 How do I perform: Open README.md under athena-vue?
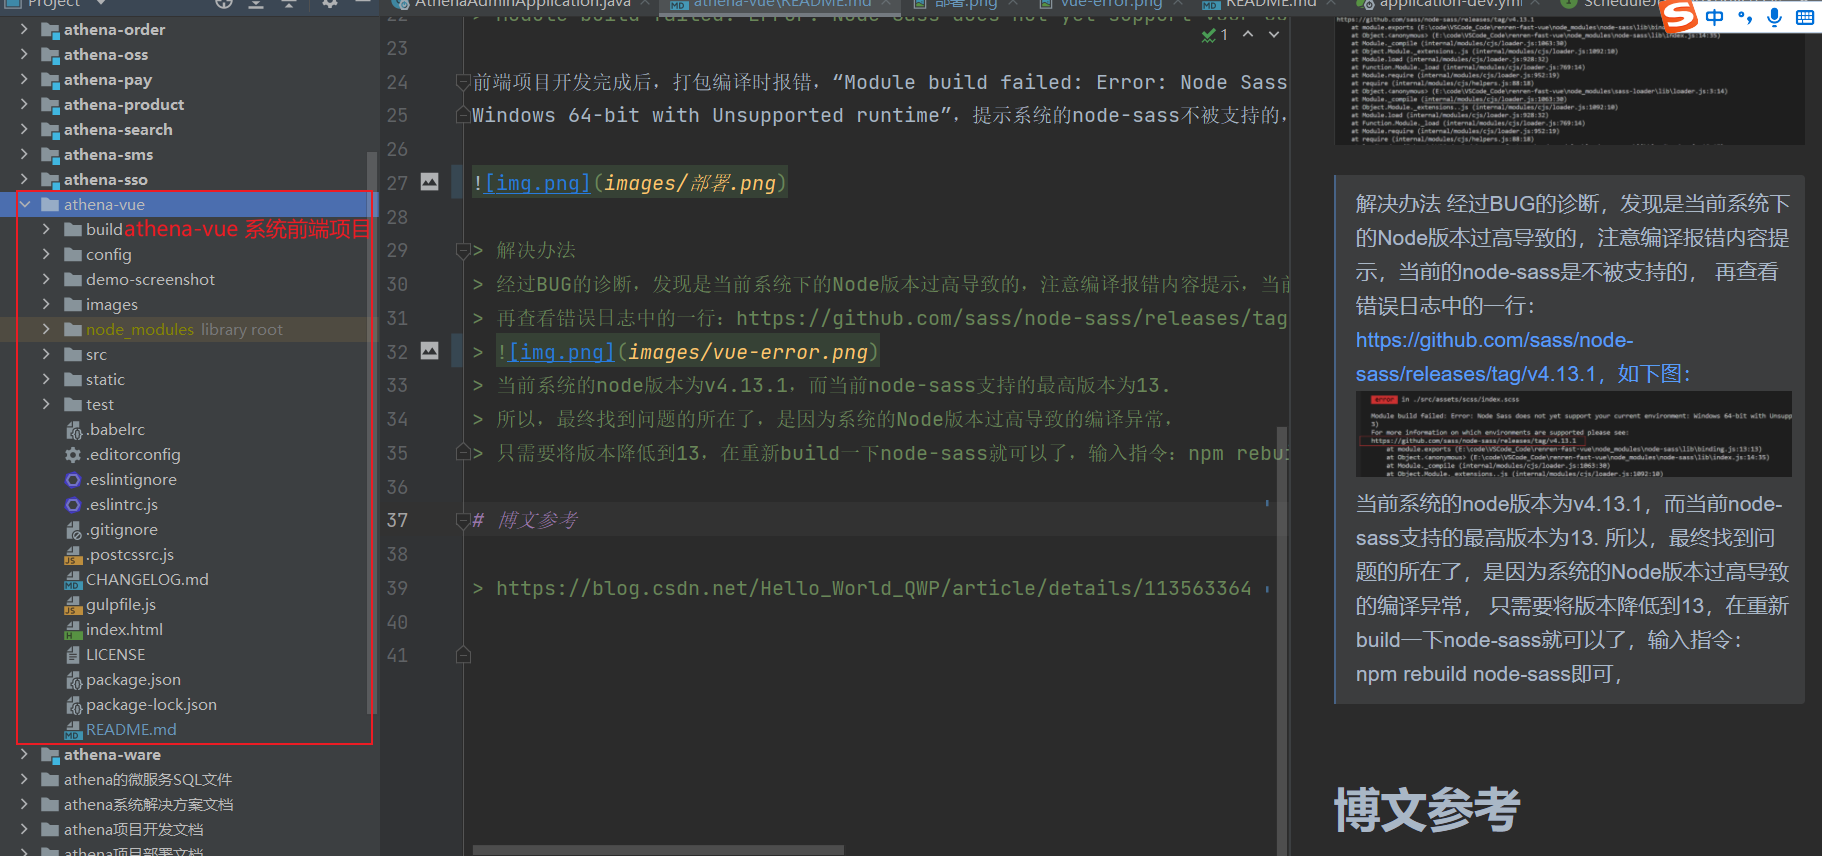[x=131, y=729]
